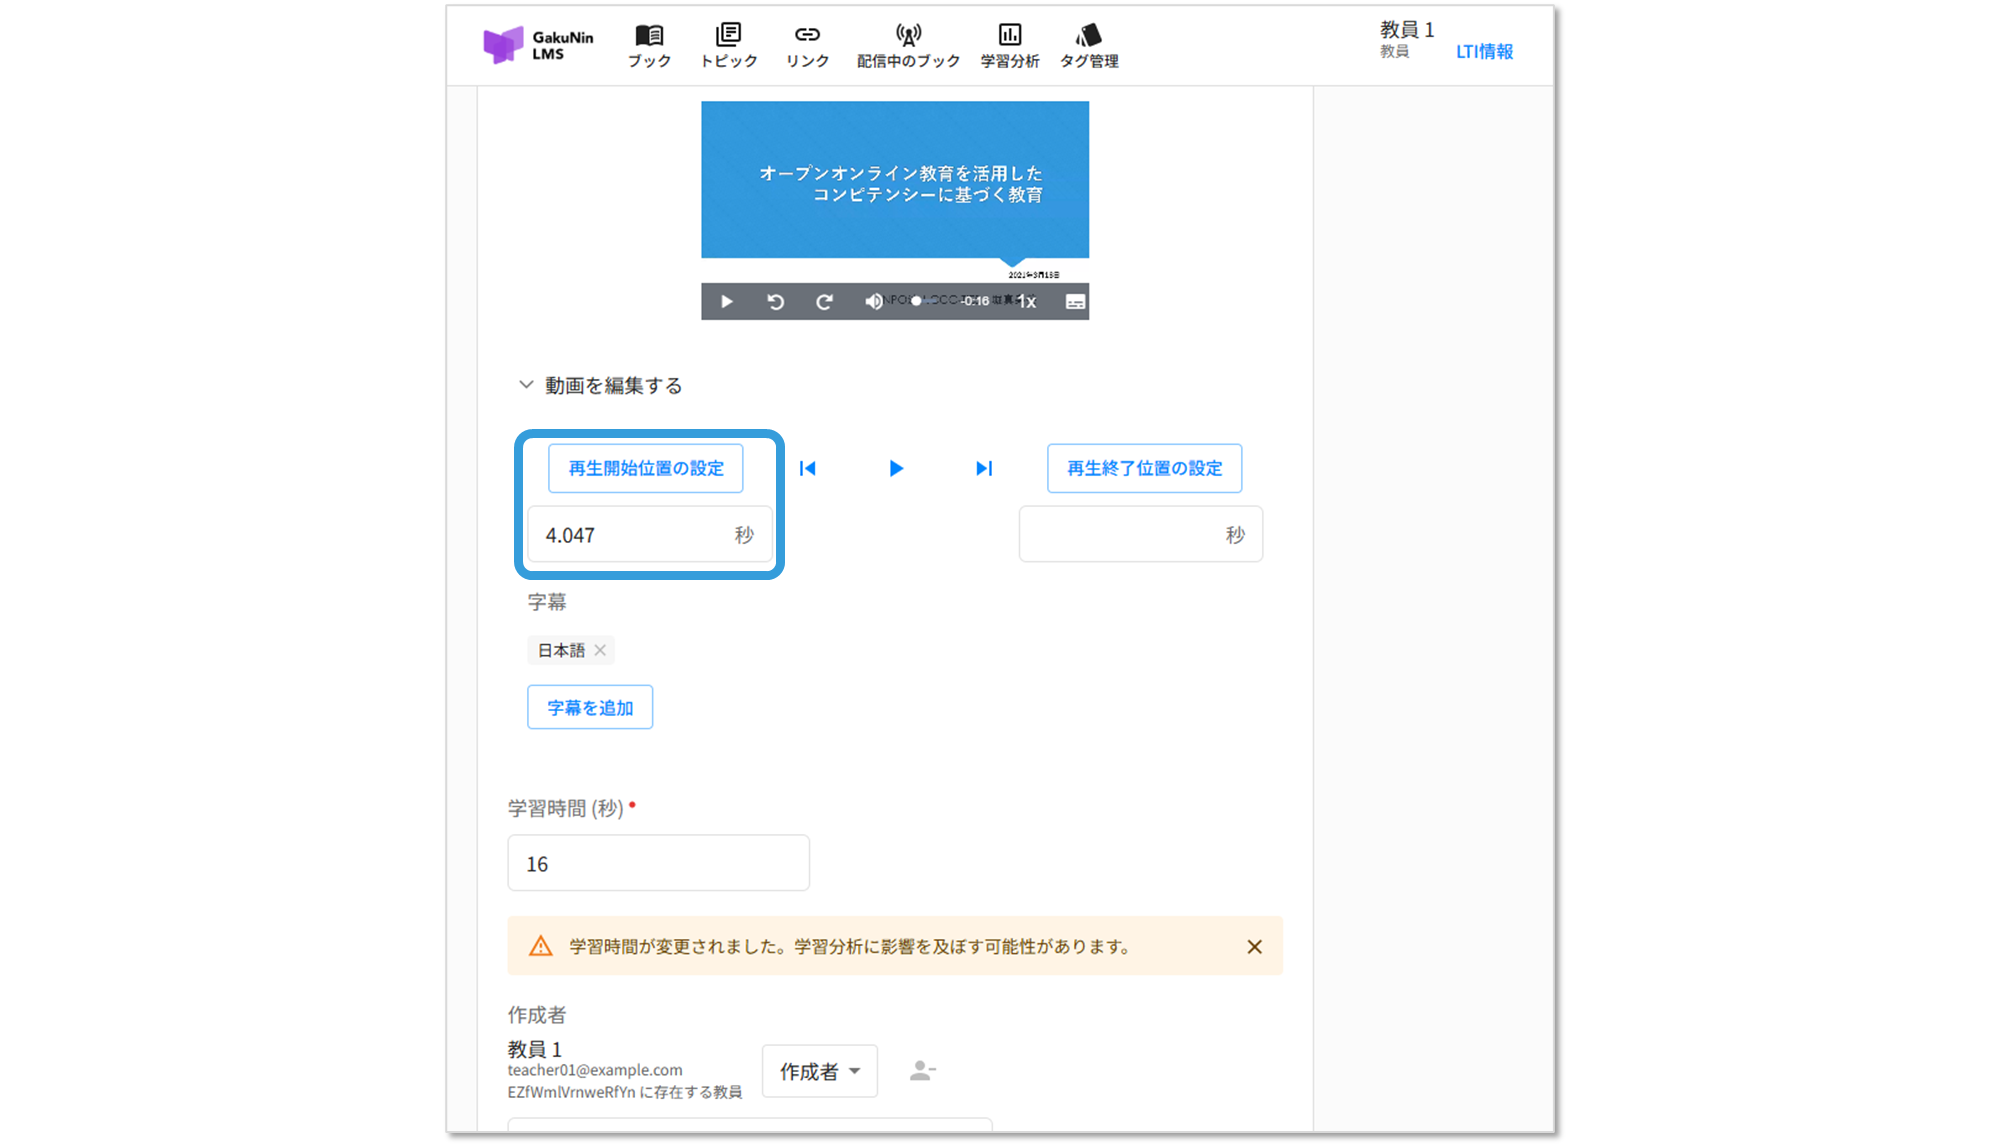The height and width of the screenshot is (1146, 2000).
Task: Open 学習分析 in the top navigation
Action: (1010, 46)
